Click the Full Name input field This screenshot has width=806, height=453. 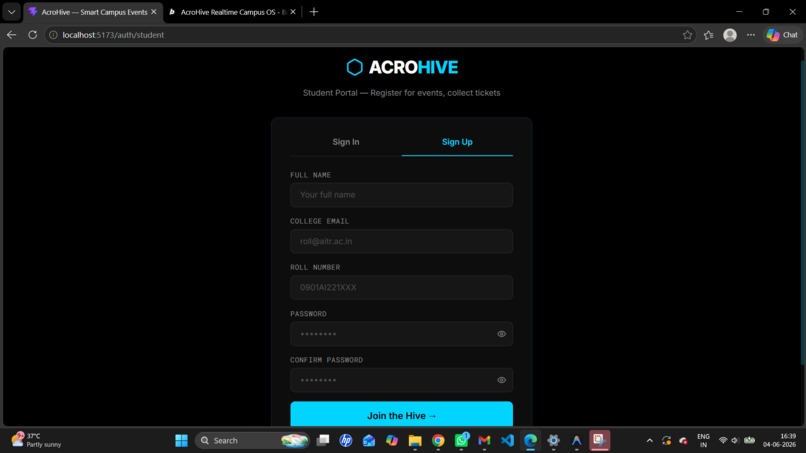point(401,195)
